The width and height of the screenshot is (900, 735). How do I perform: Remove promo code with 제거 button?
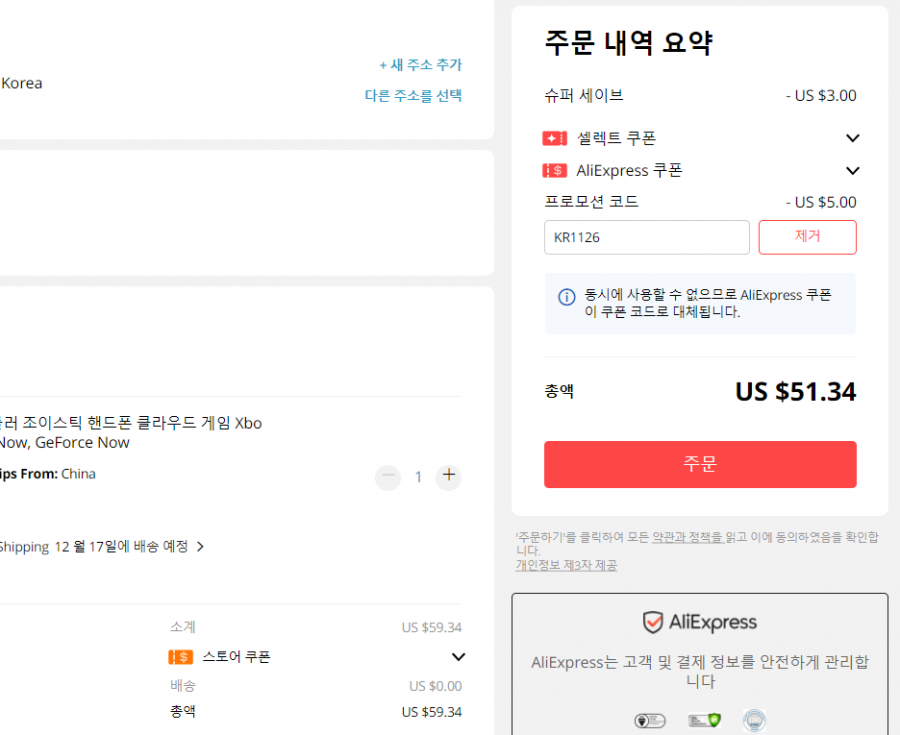pyautogui.click(x=807, y=237)
